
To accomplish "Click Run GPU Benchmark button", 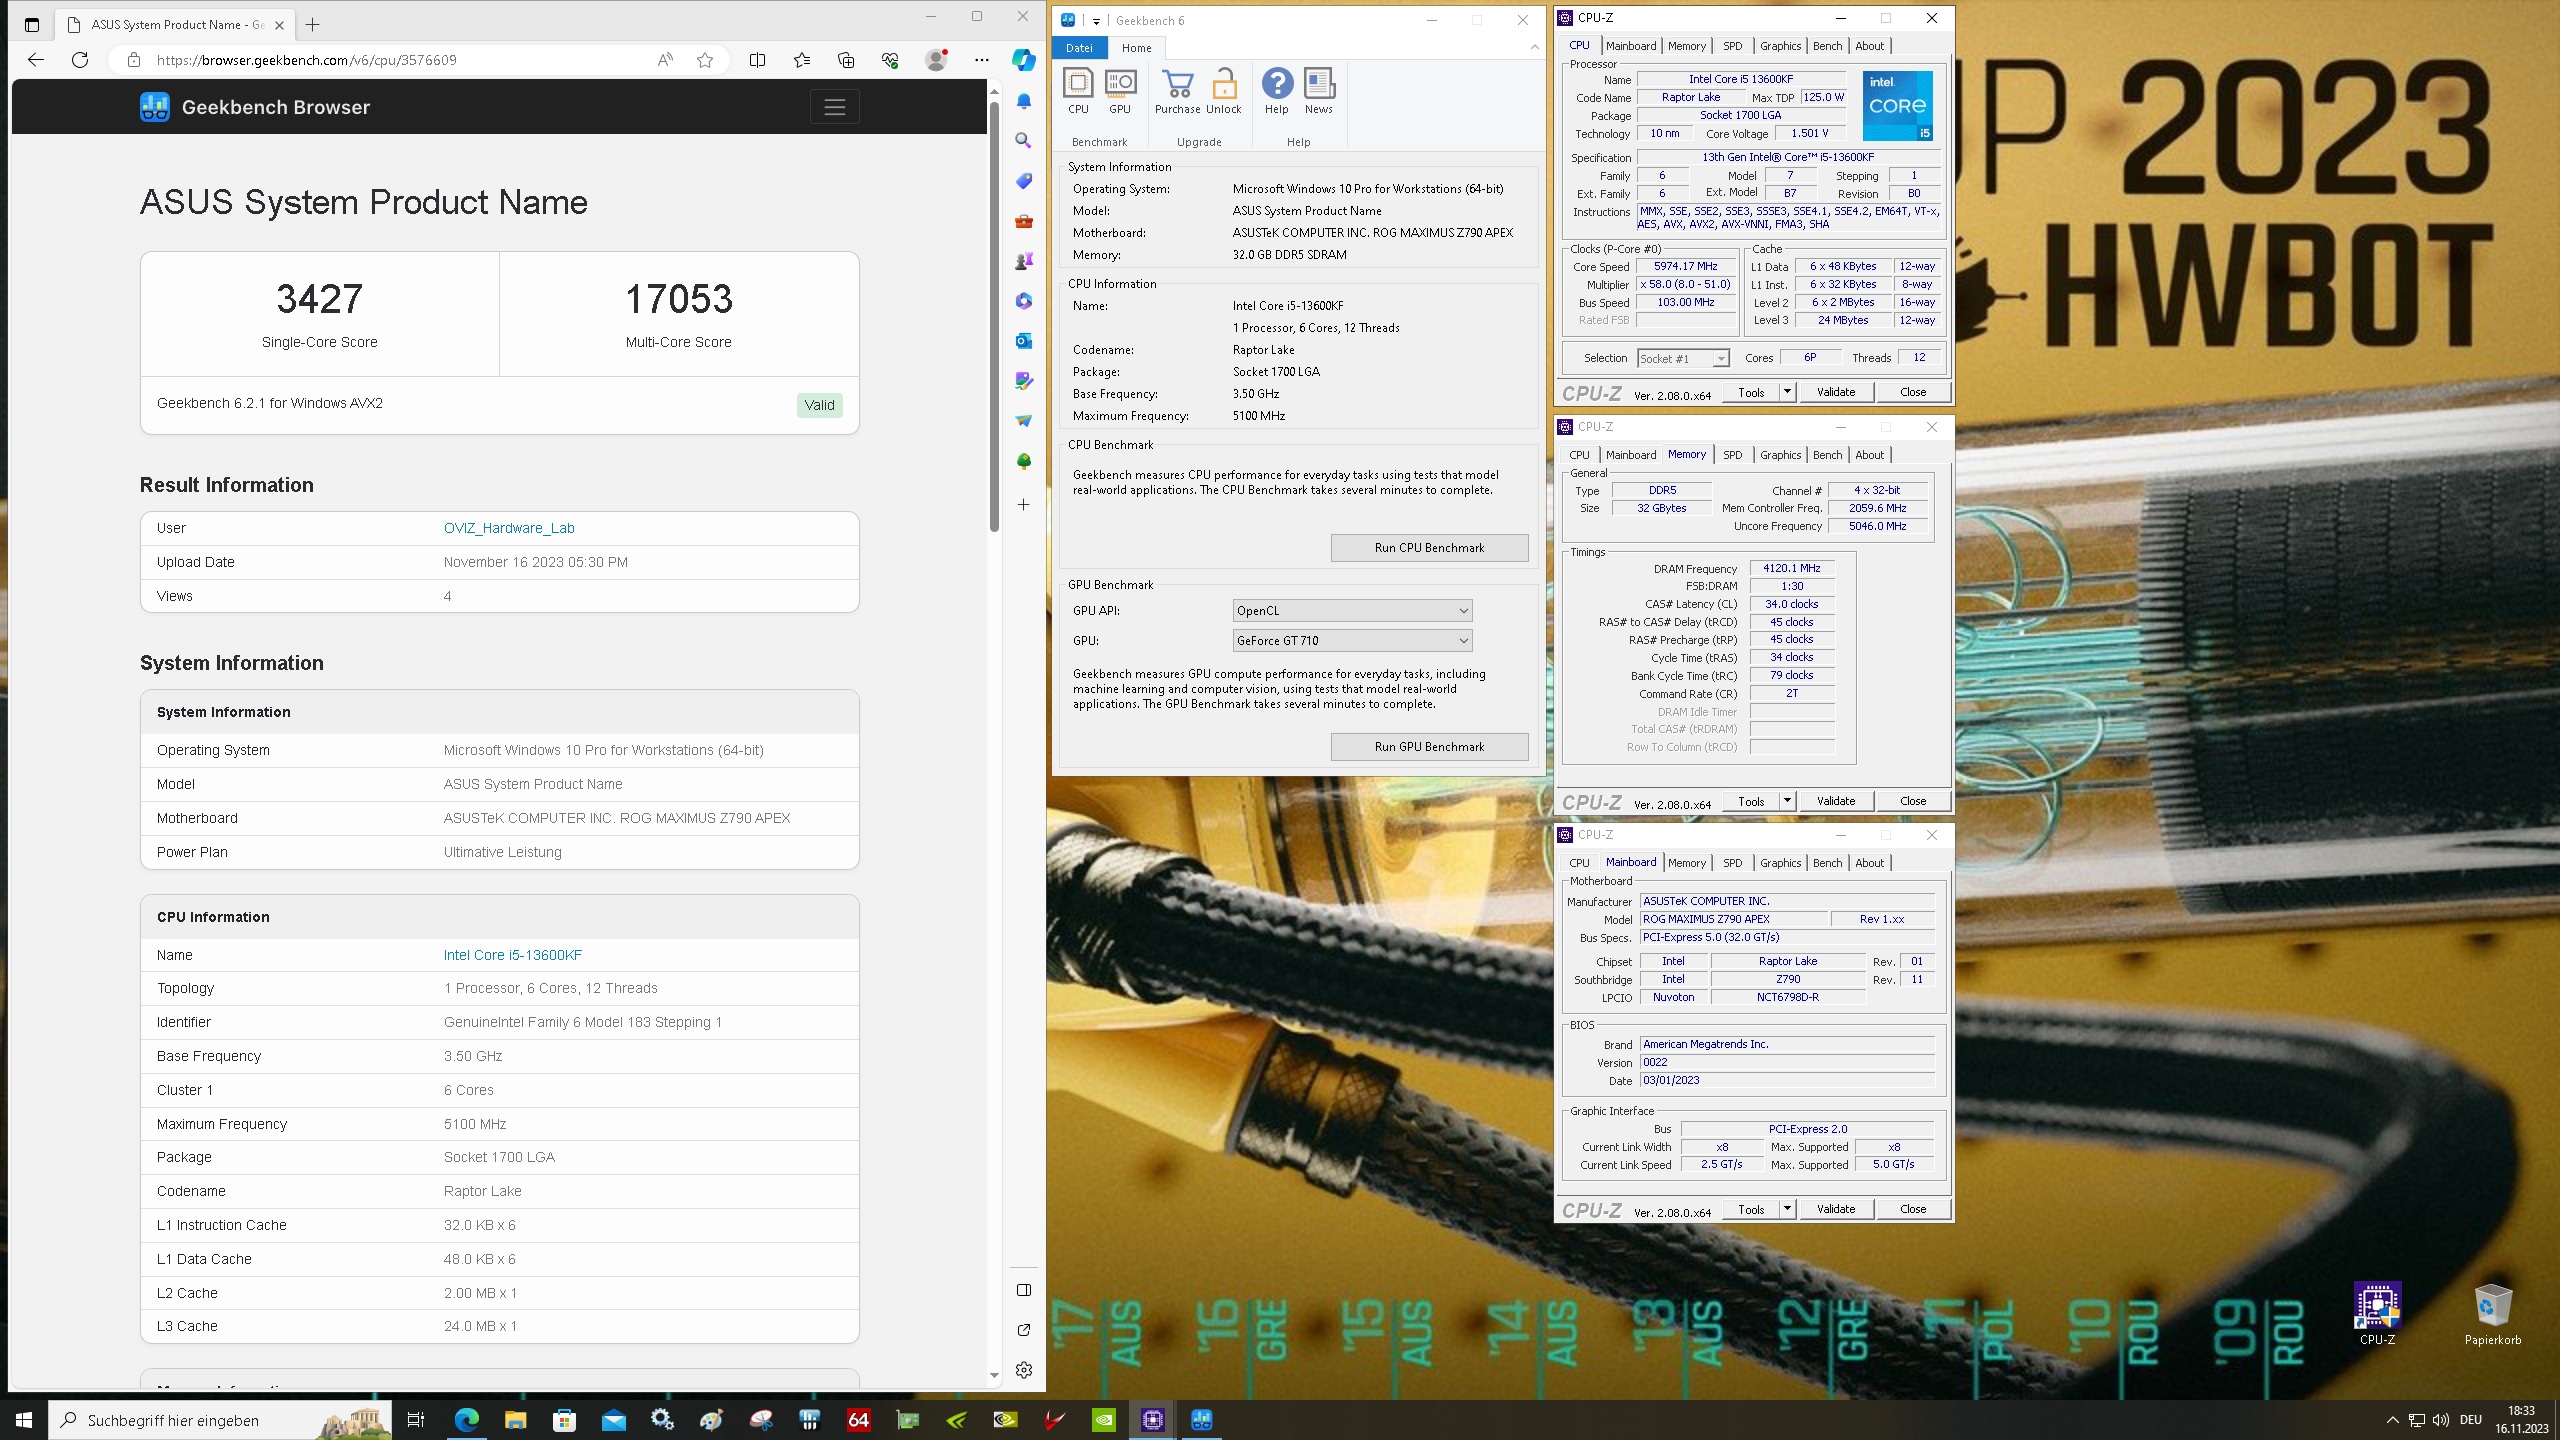I will click(1429, 747).
